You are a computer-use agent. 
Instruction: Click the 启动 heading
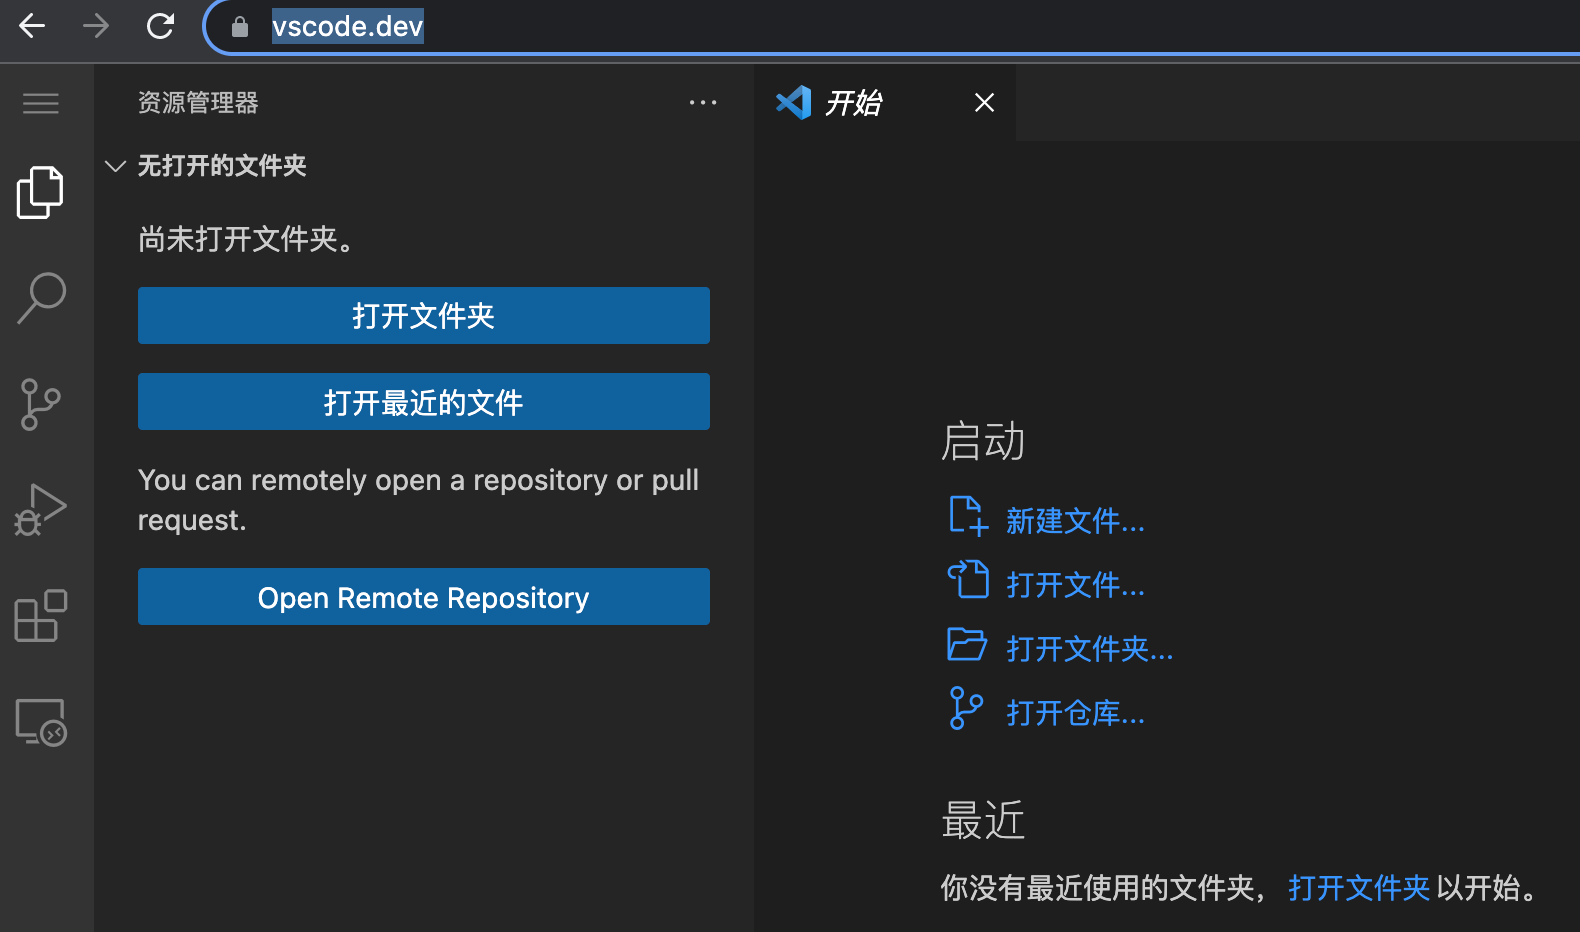[983, 441]
